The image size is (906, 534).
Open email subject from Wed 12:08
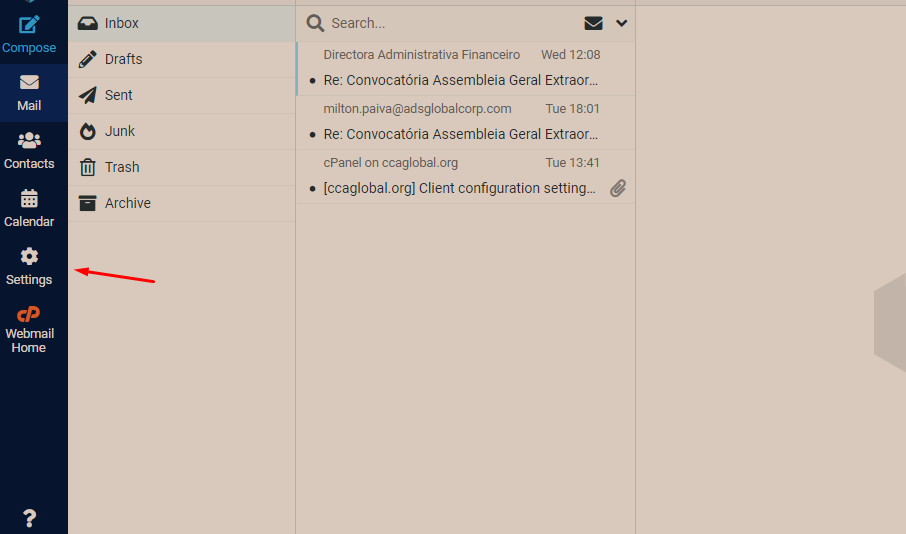(461, 80)
